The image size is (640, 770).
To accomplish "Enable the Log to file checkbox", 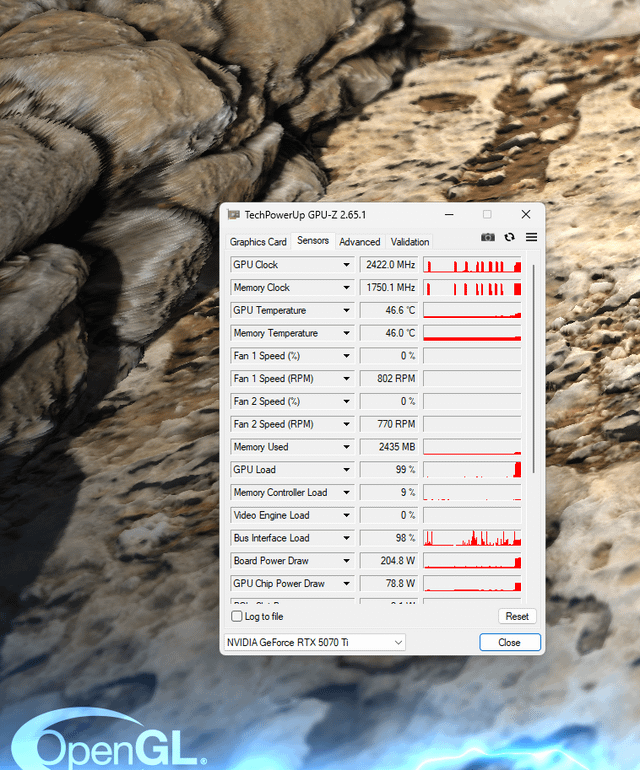I will pyautogui.click(x=237, y=616).
